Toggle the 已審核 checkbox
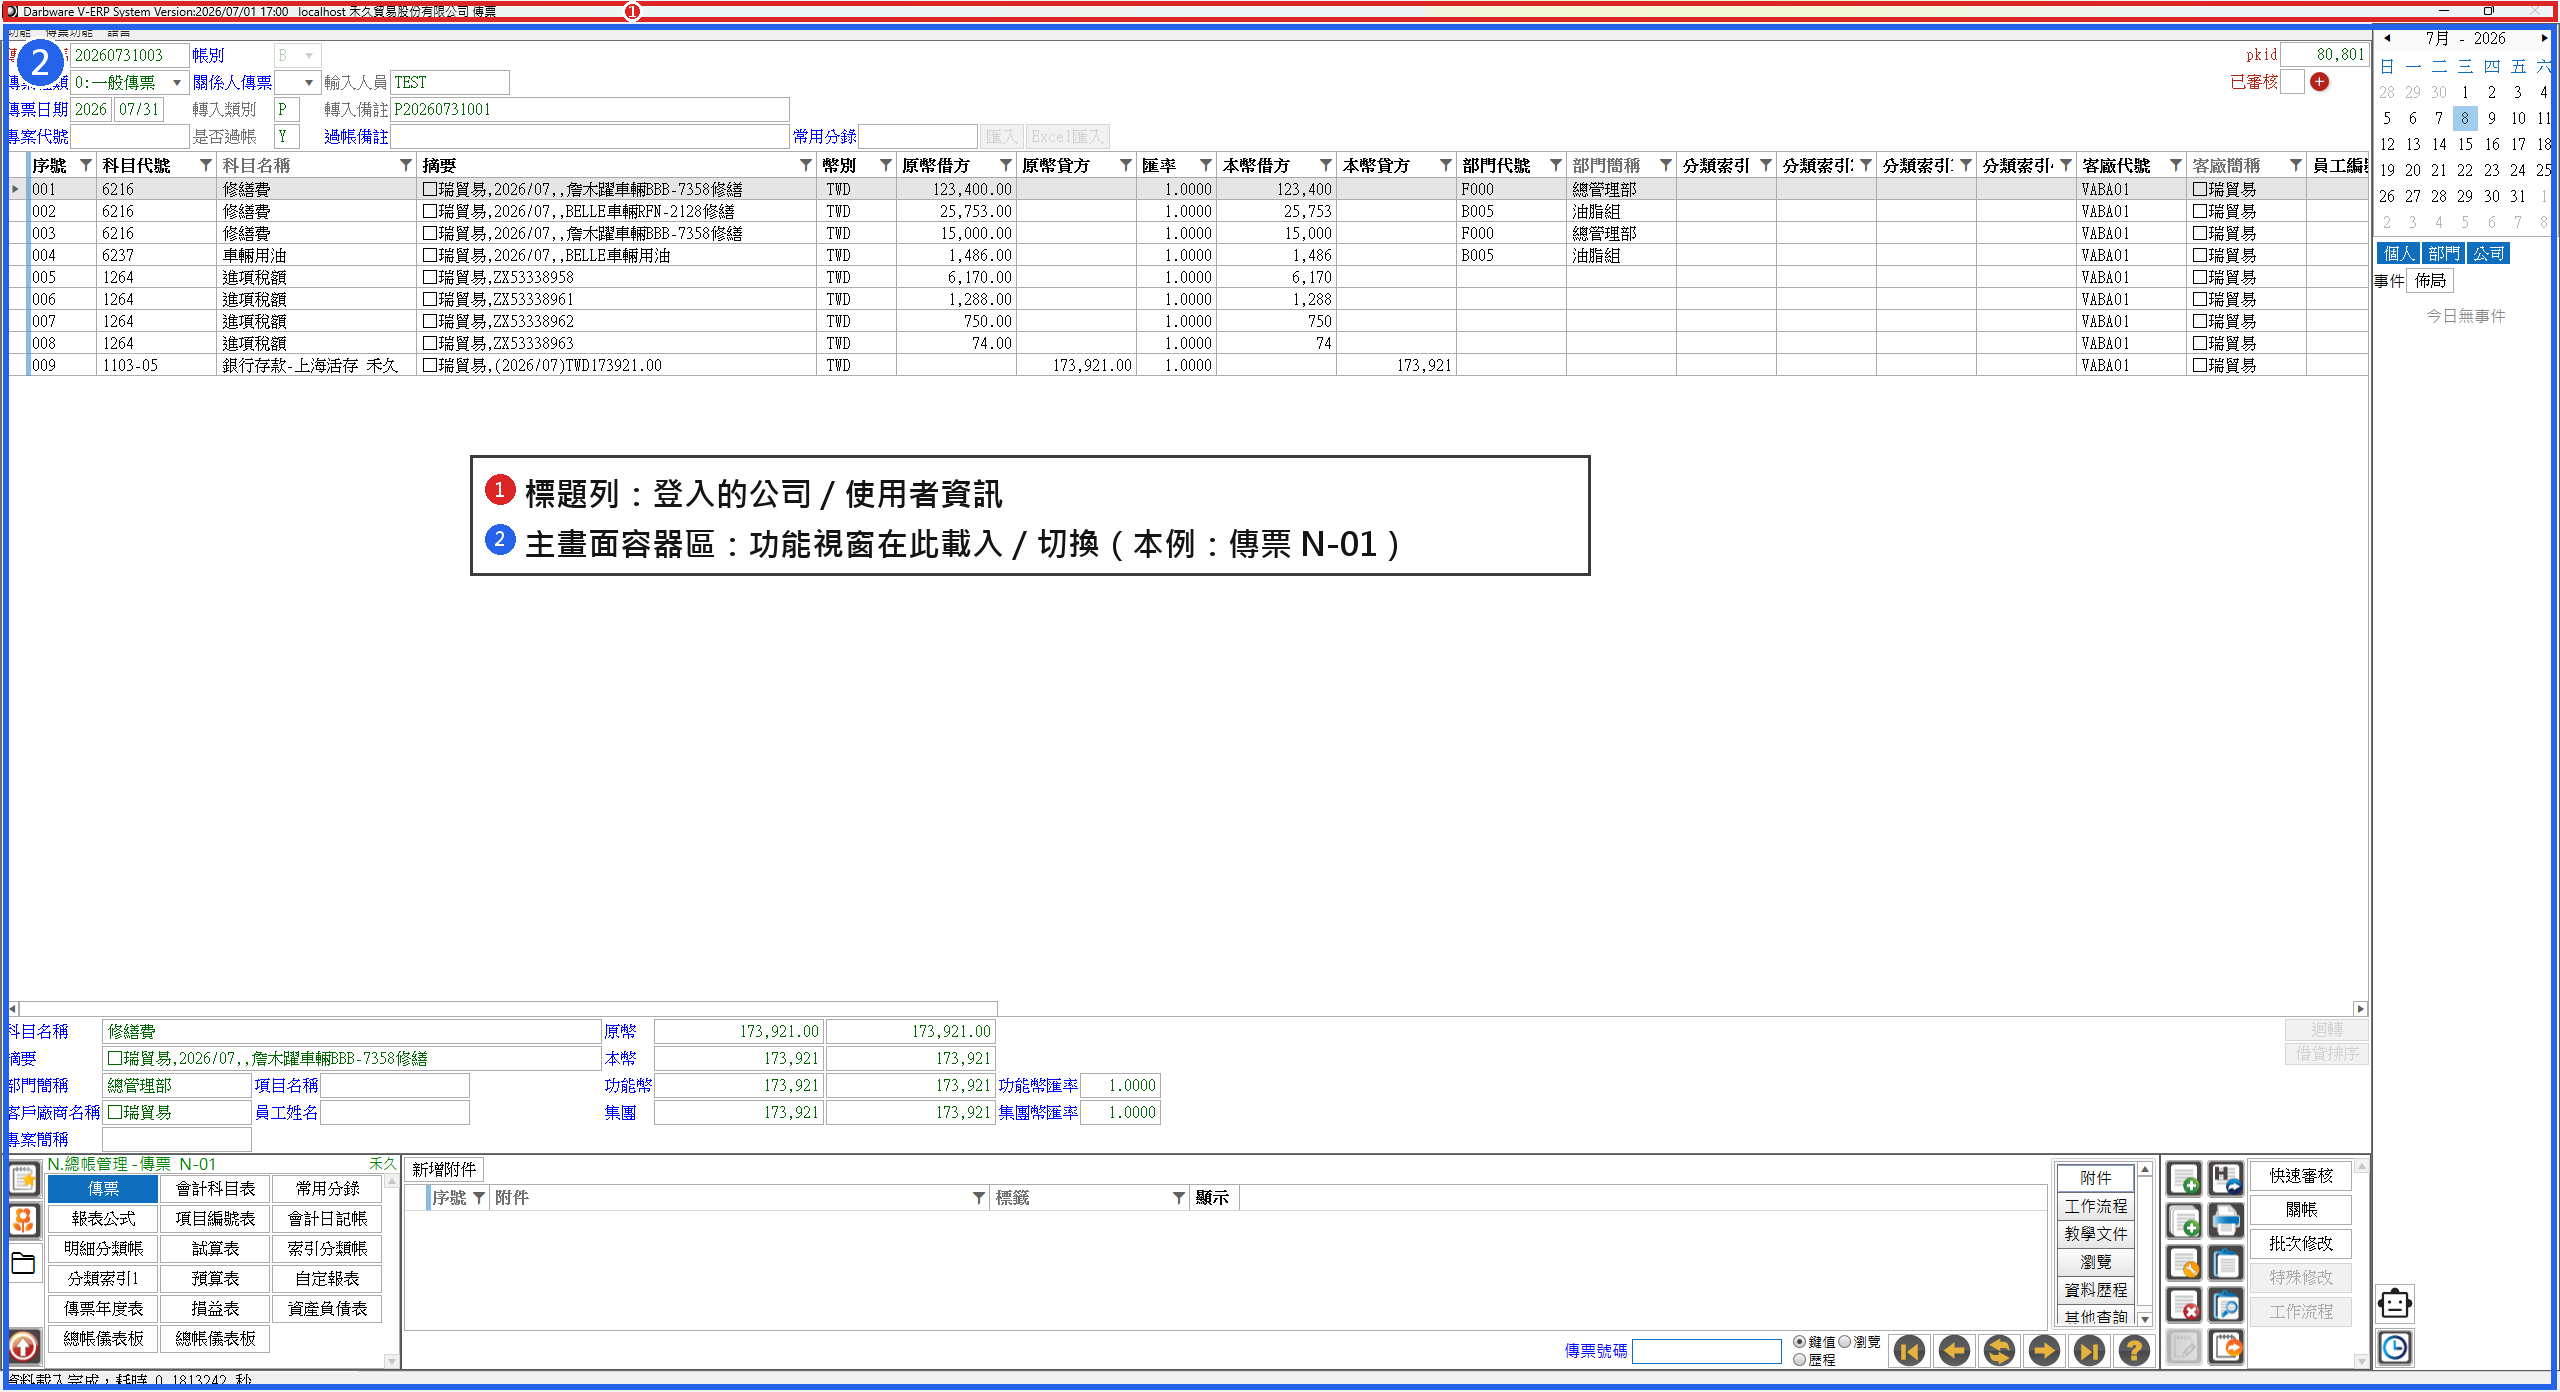Image resolution: width=2560 pixels, height=1392 pixels. (x=2292, y=82)
